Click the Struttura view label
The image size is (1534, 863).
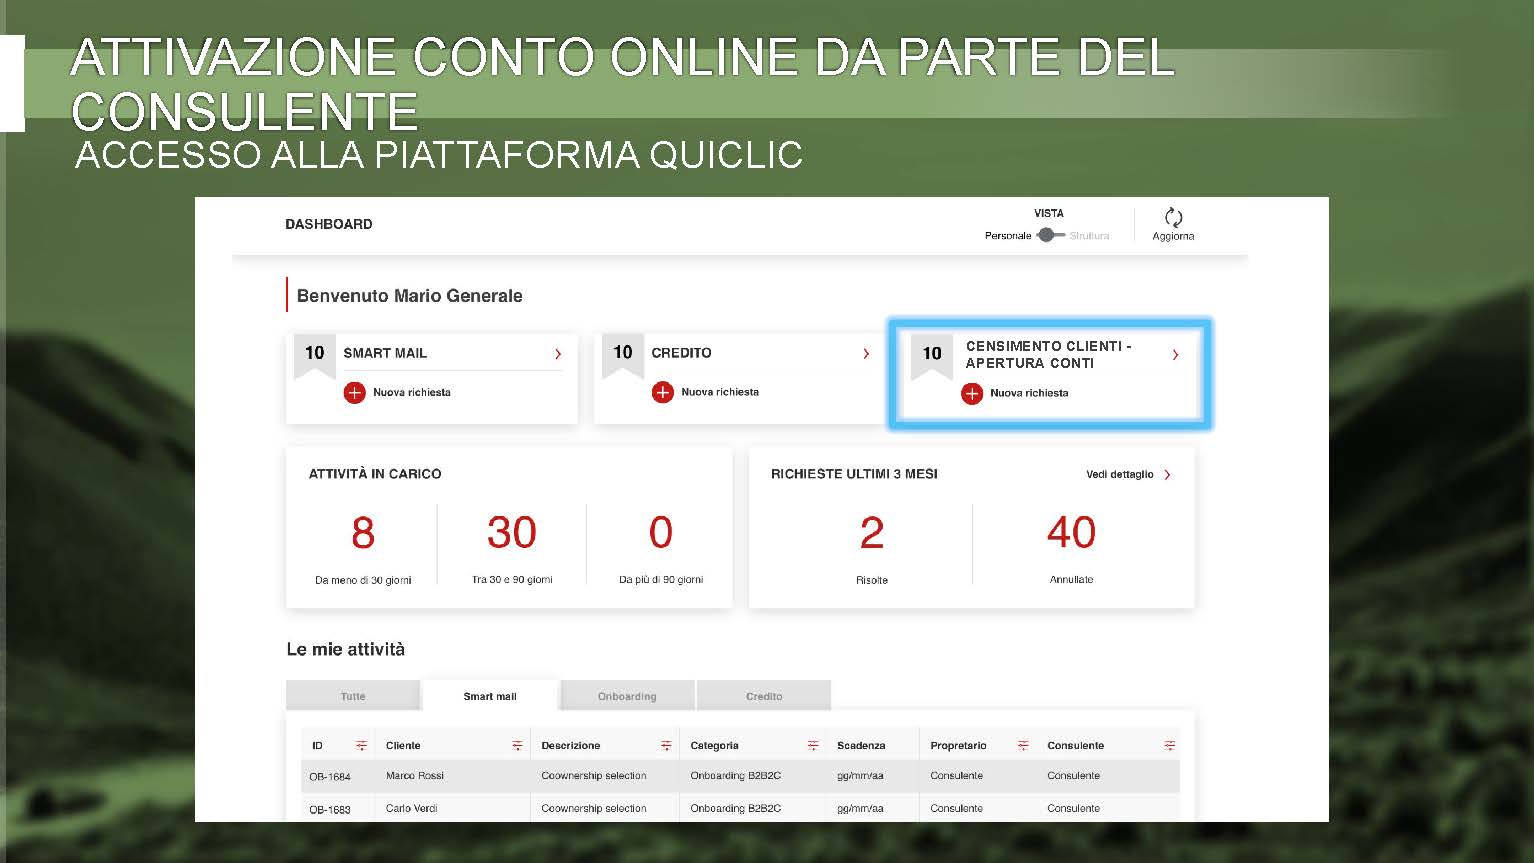point(1089,236)
